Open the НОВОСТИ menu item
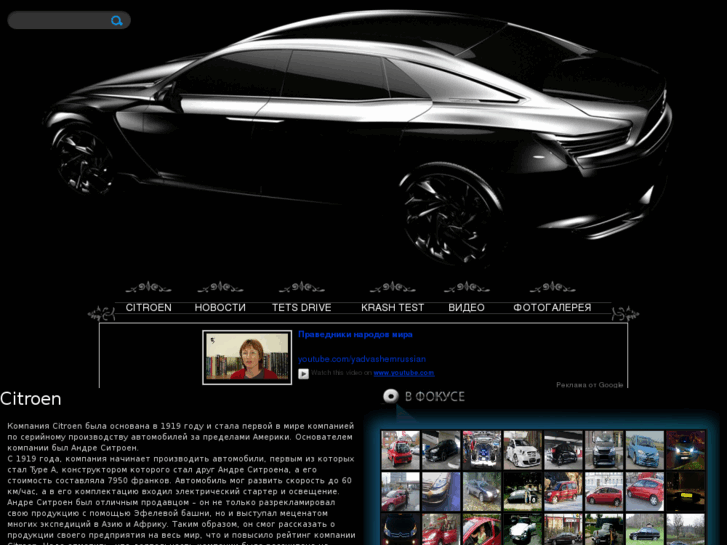Screen dimensions: 727x545 (220, 308)
